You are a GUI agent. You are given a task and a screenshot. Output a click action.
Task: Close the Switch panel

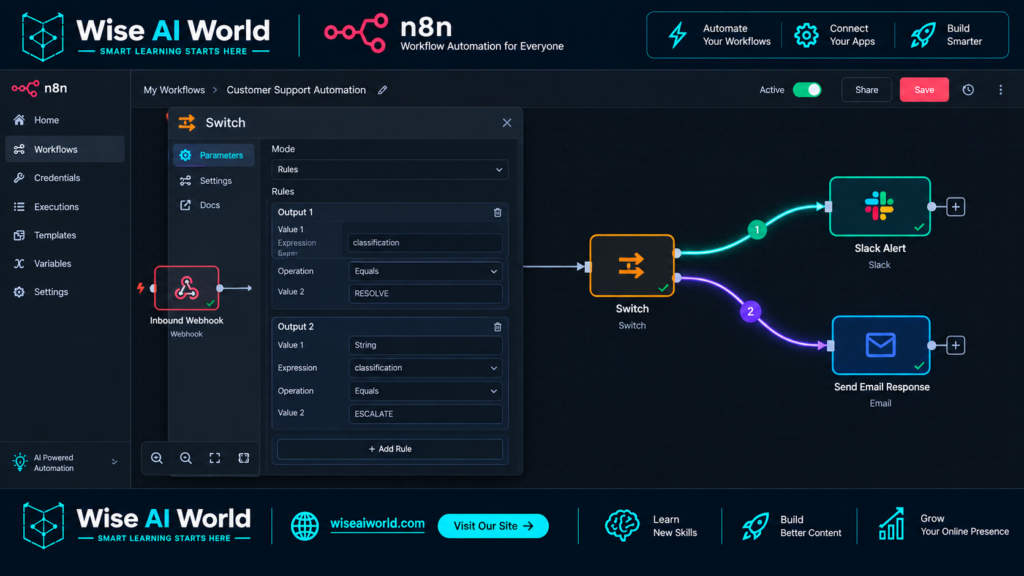pos(507,123)
